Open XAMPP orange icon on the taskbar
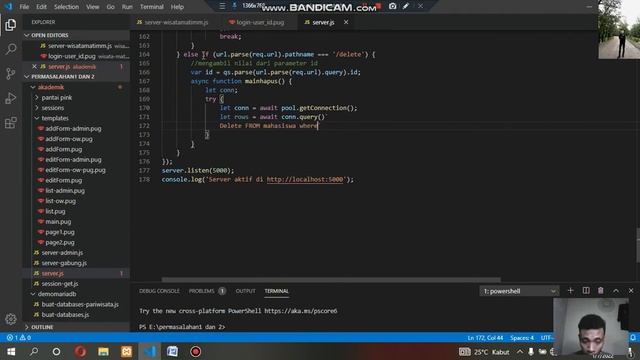The height and width of the screenshot is (360, 640). click(x=126, y=351)
